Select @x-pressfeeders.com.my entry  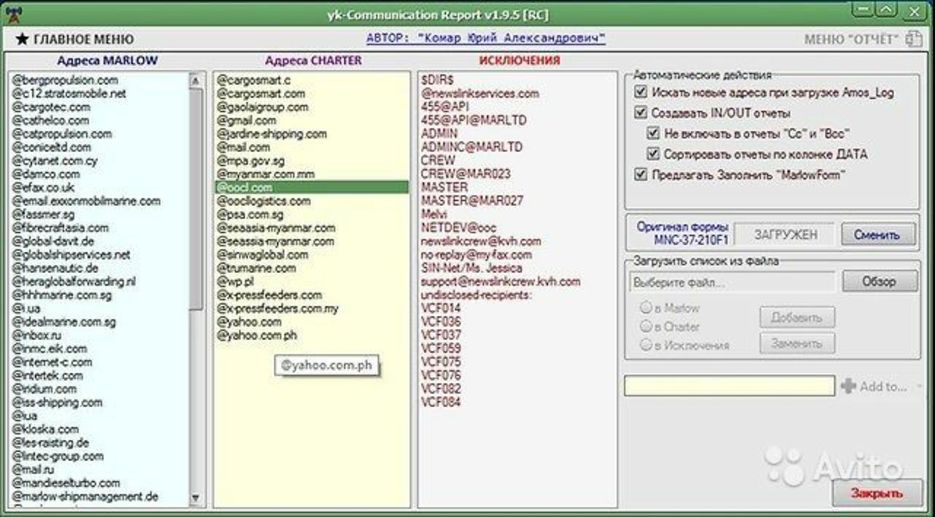(277, 309)
